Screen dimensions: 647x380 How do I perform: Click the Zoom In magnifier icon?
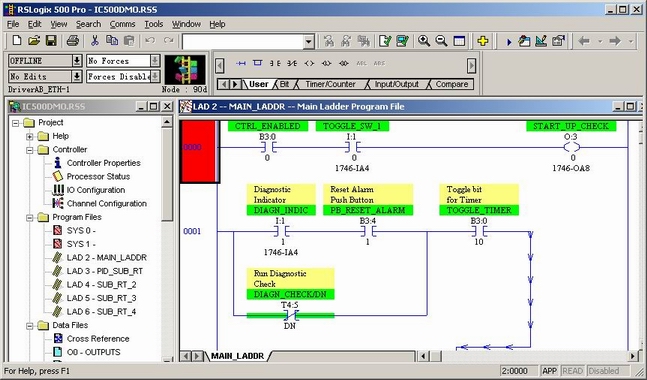tap(424, 40)
